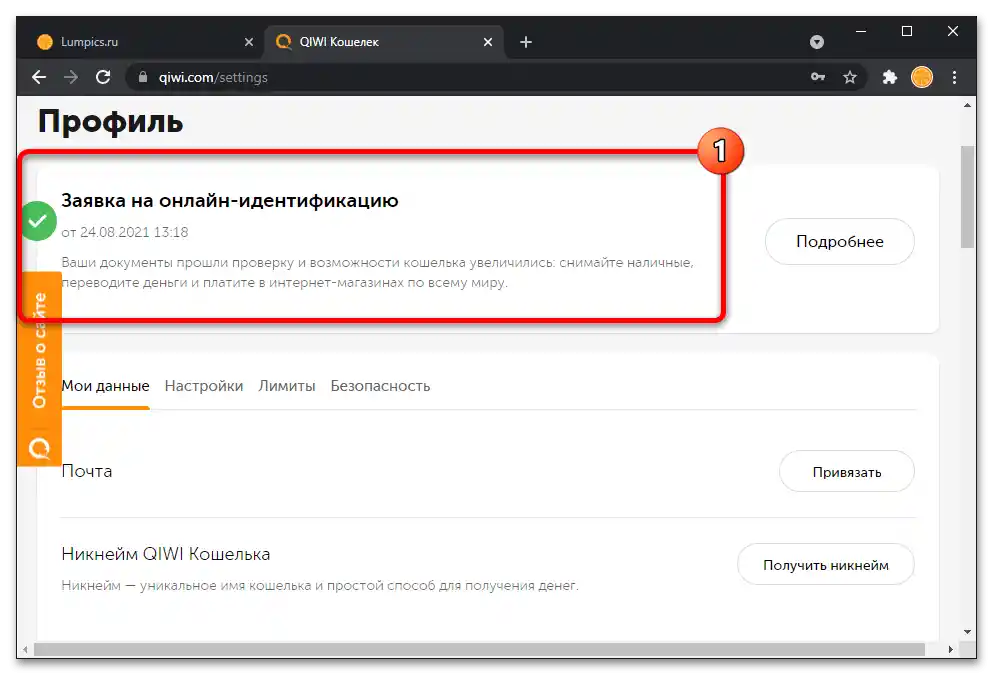This screenshot has width=993, height=675.
Task: Maximize the browser window
Action: (907, 31)
